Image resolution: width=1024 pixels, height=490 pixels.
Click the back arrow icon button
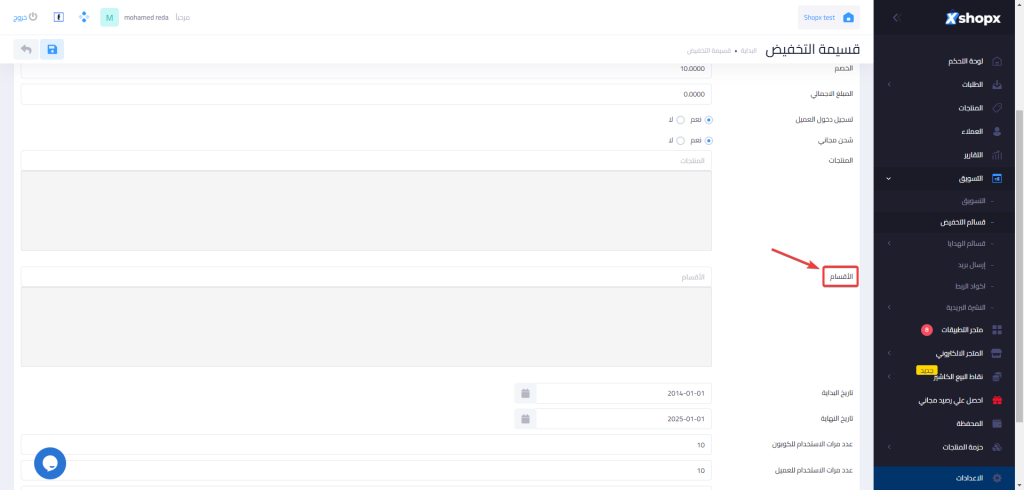click(x=25, y=49)
